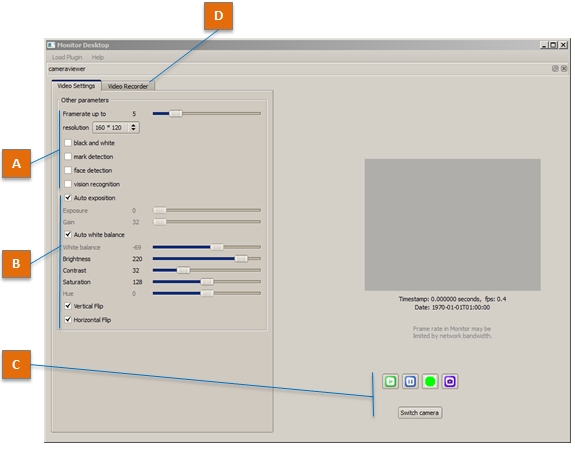The width and height of the screenshot is (575, 451).
Task: Click the Other parameters group label
Action: tap(85, 100)
